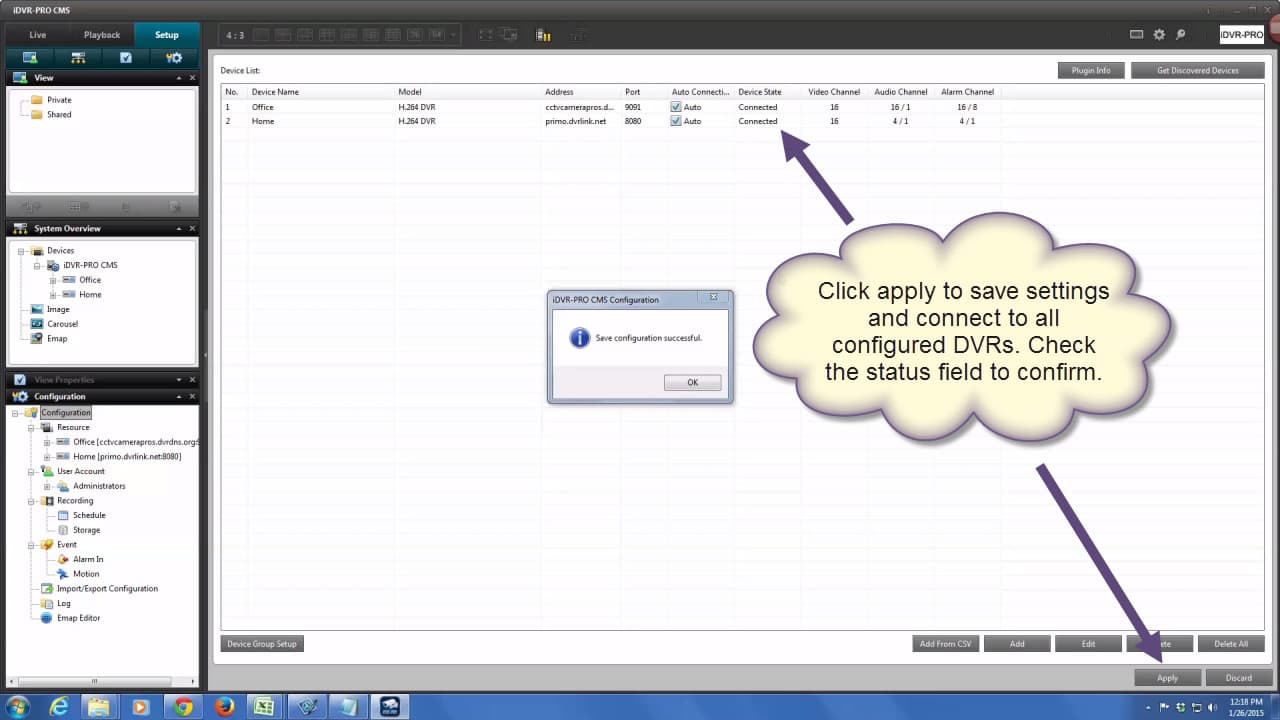This screenshot has height=720, width=1280.
Task: Open Import/Export Configuration item
Action: click(x=107, y=589)
